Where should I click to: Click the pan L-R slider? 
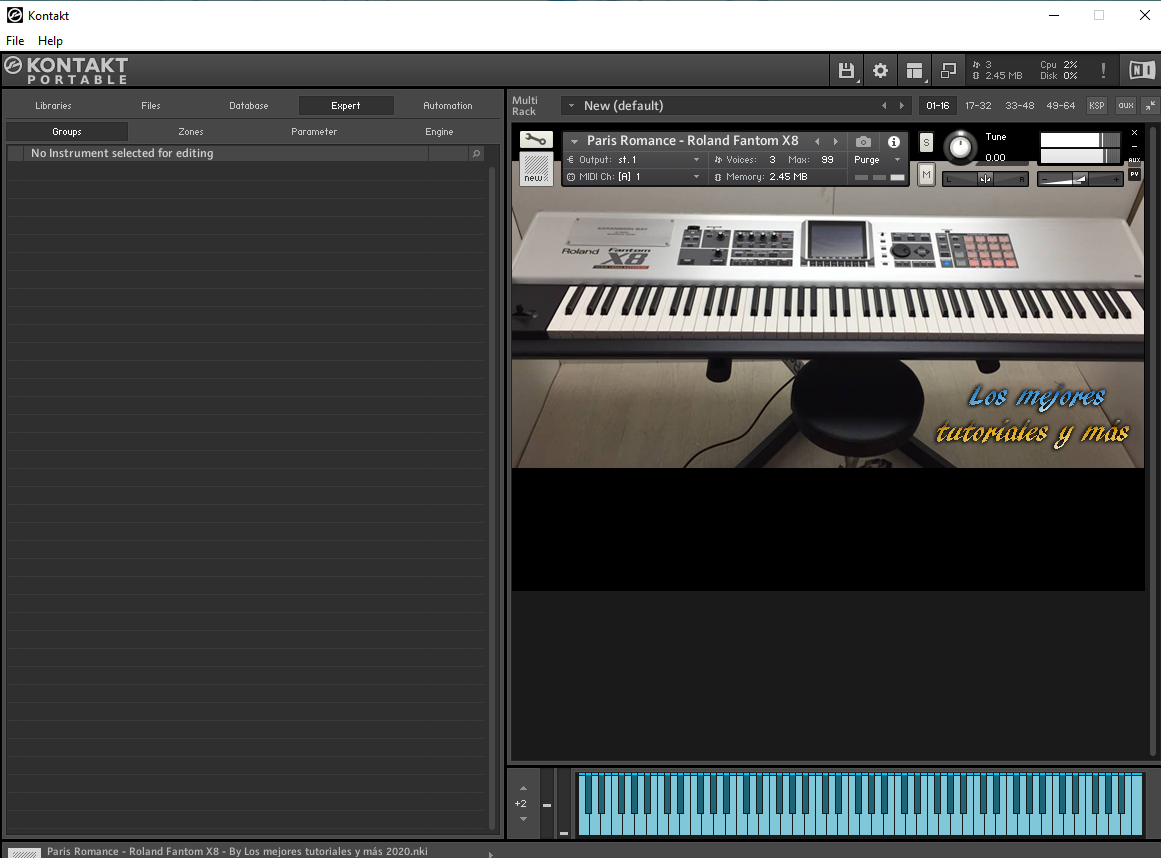985,179
